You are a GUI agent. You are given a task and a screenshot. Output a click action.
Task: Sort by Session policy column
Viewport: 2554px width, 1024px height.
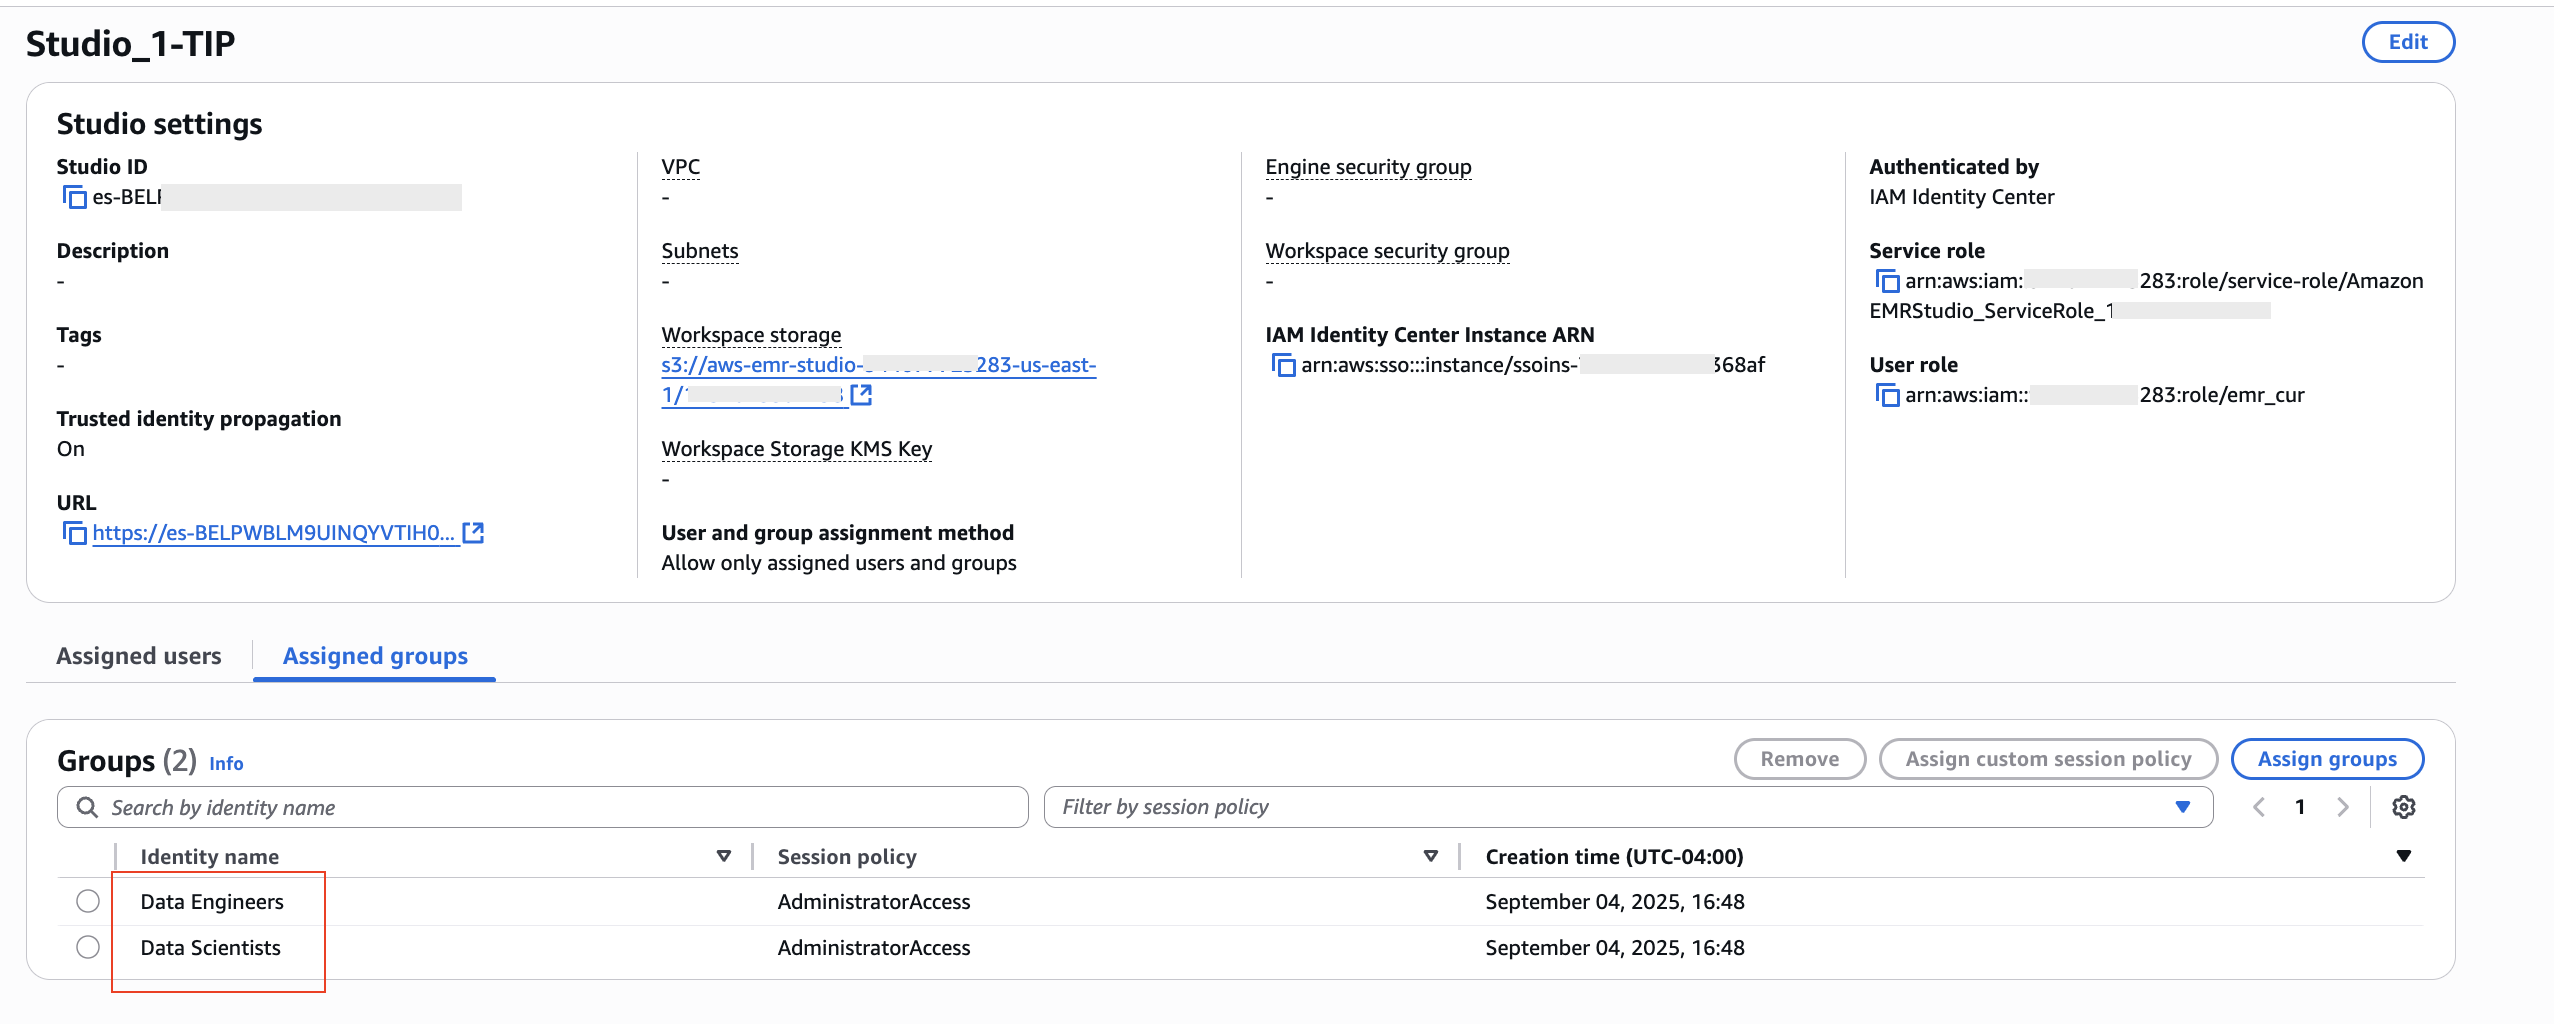point(1430,856)
